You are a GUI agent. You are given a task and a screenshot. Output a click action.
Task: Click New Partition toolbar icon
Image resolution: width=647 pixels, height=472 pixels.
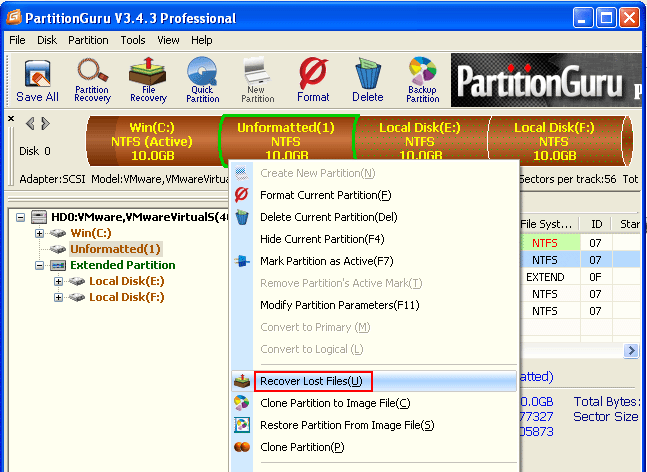click(257, 80)
